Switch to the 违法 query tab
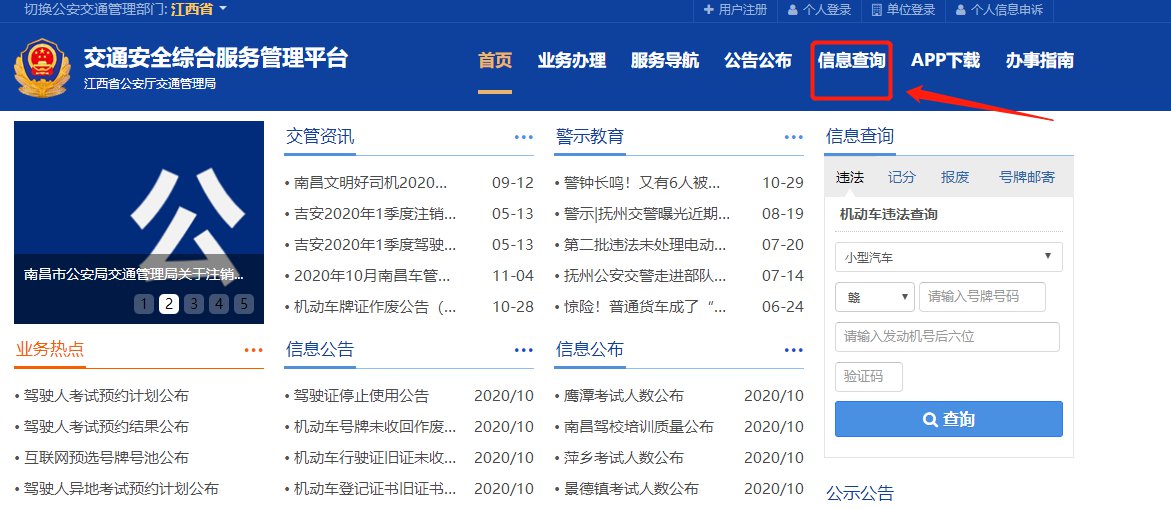This screenshot has height=509, width=1171. (x=850, y=178)
